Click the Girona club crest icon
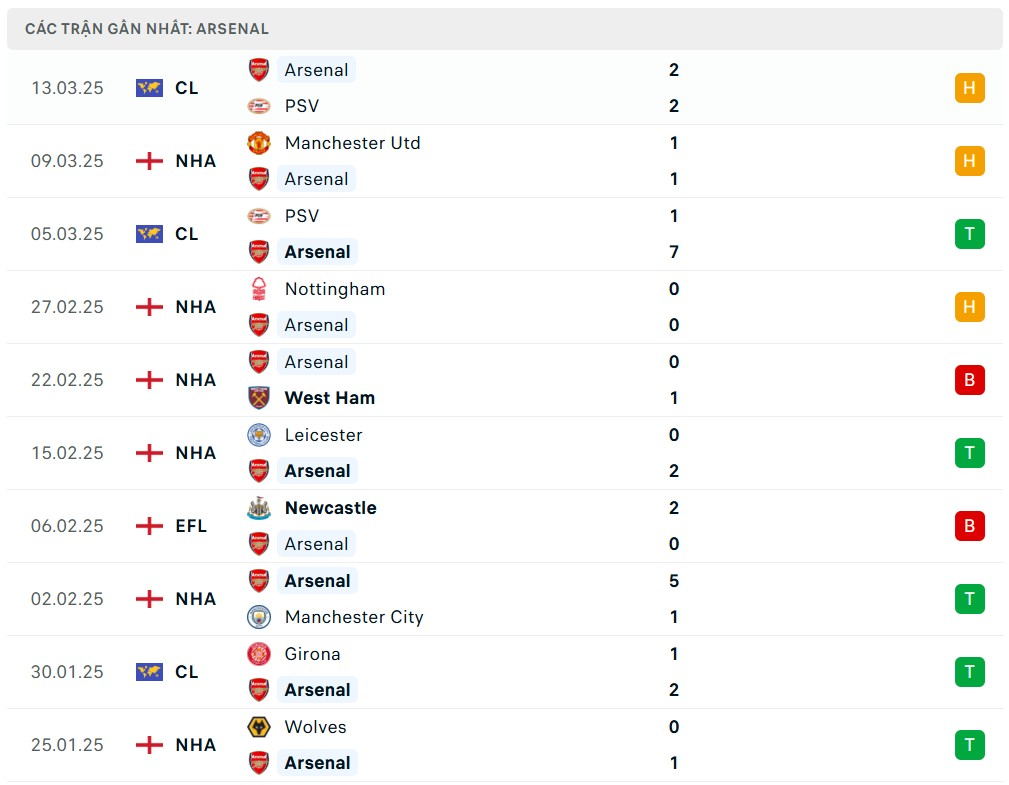 click(259, 654)
